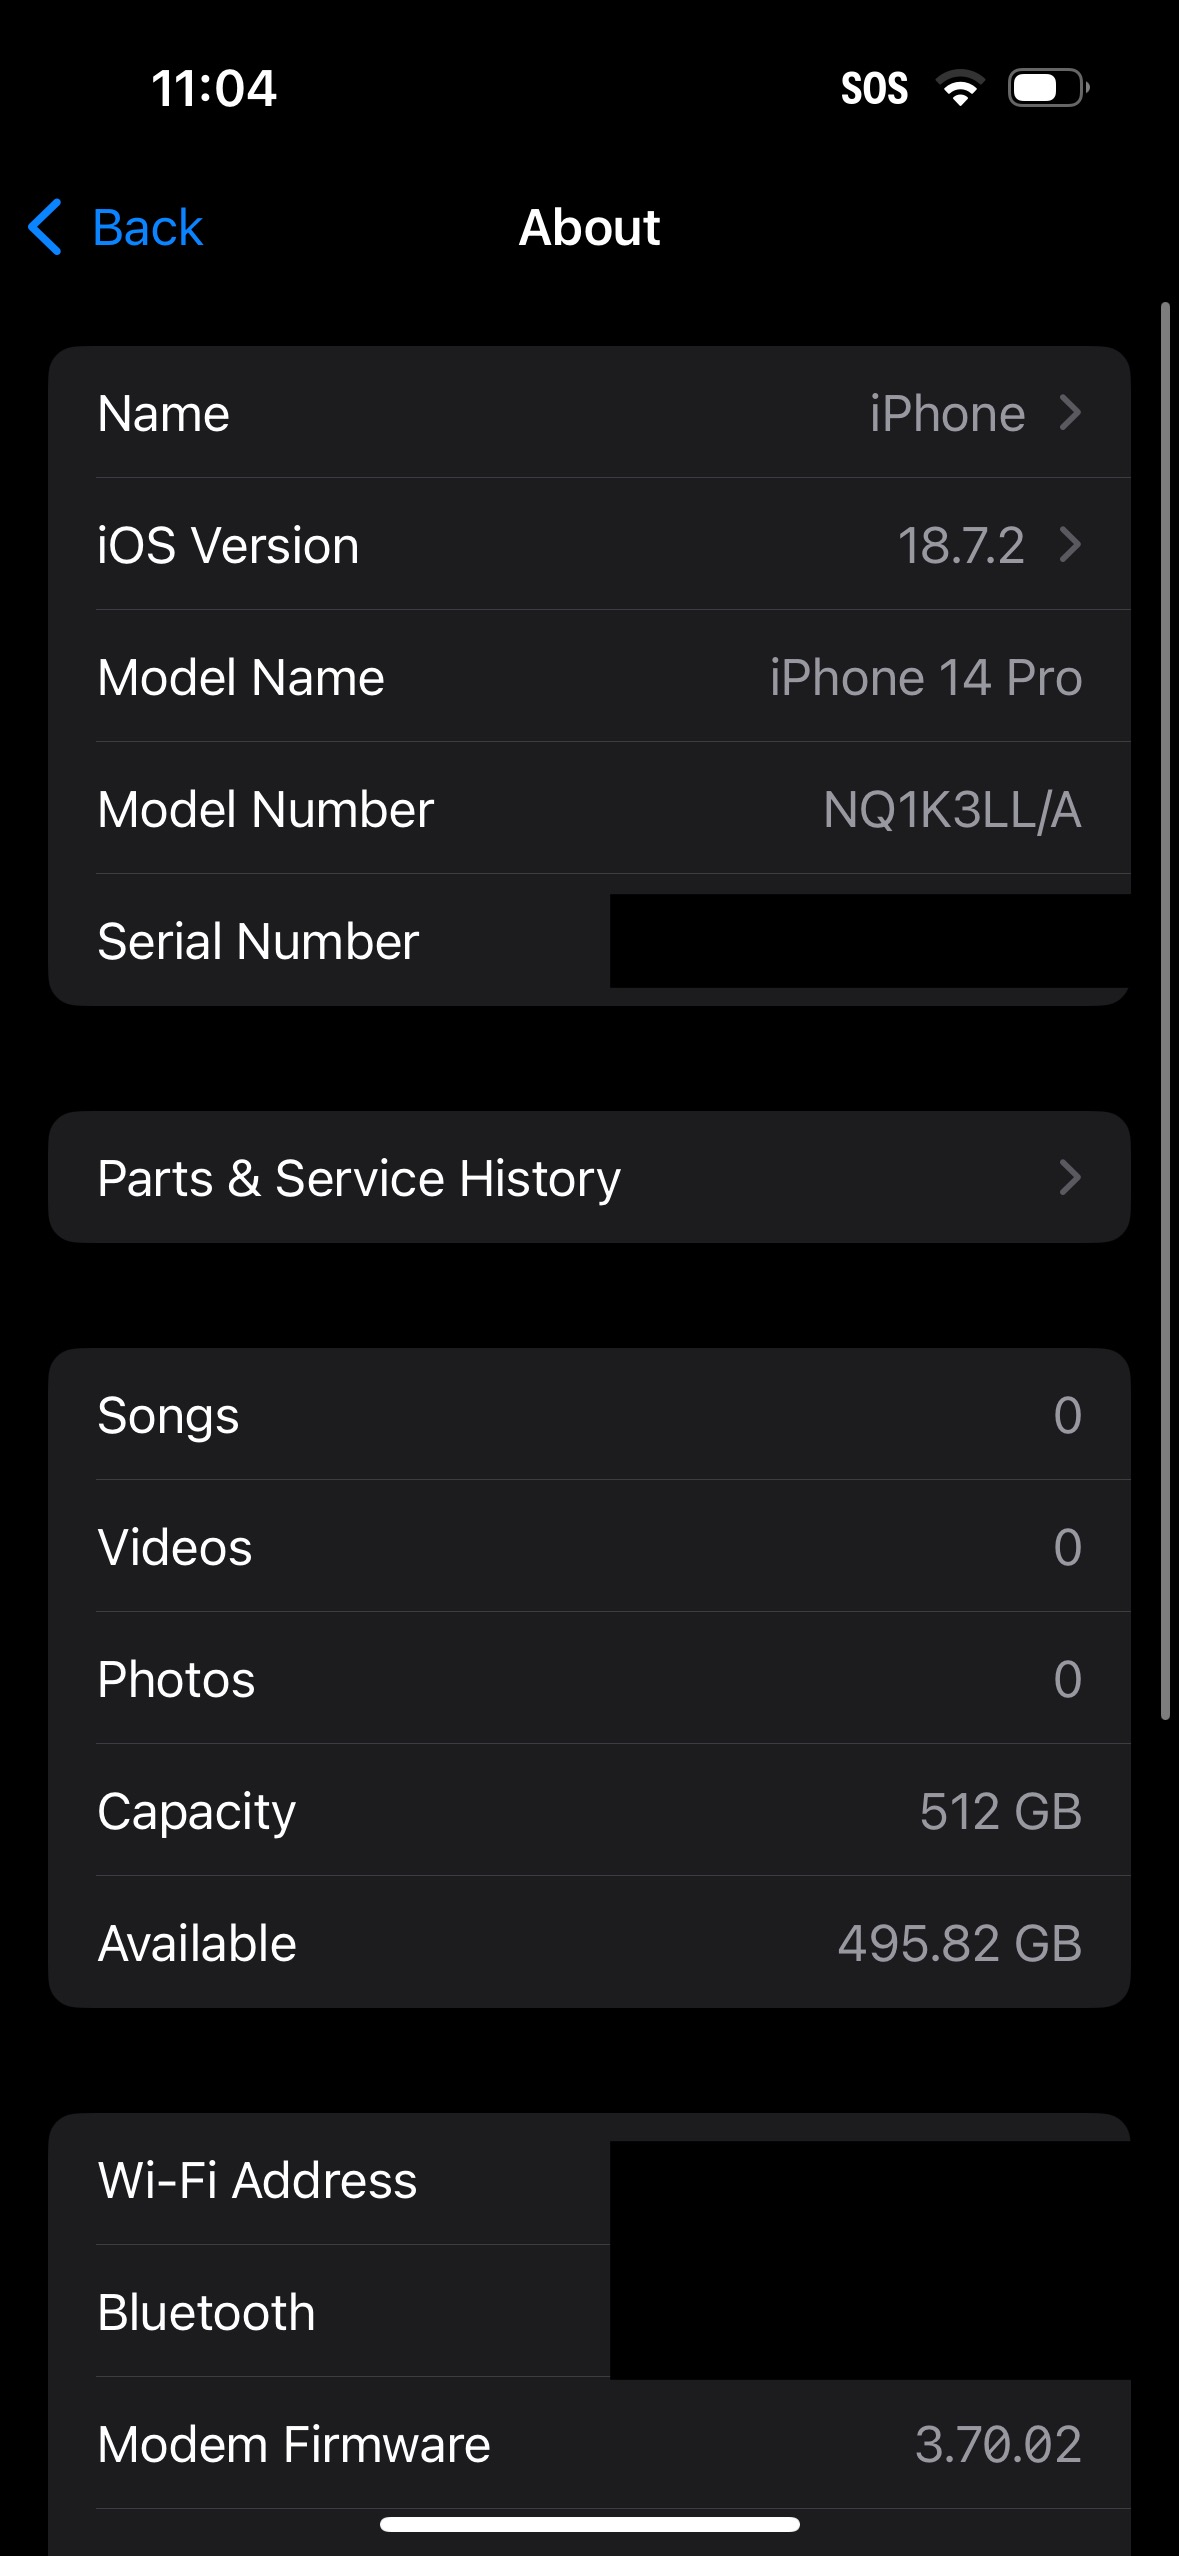This screenshot has width=1179, height=2556.
Task: Tap the clock showing 11:04
Action: pos(214,89)
